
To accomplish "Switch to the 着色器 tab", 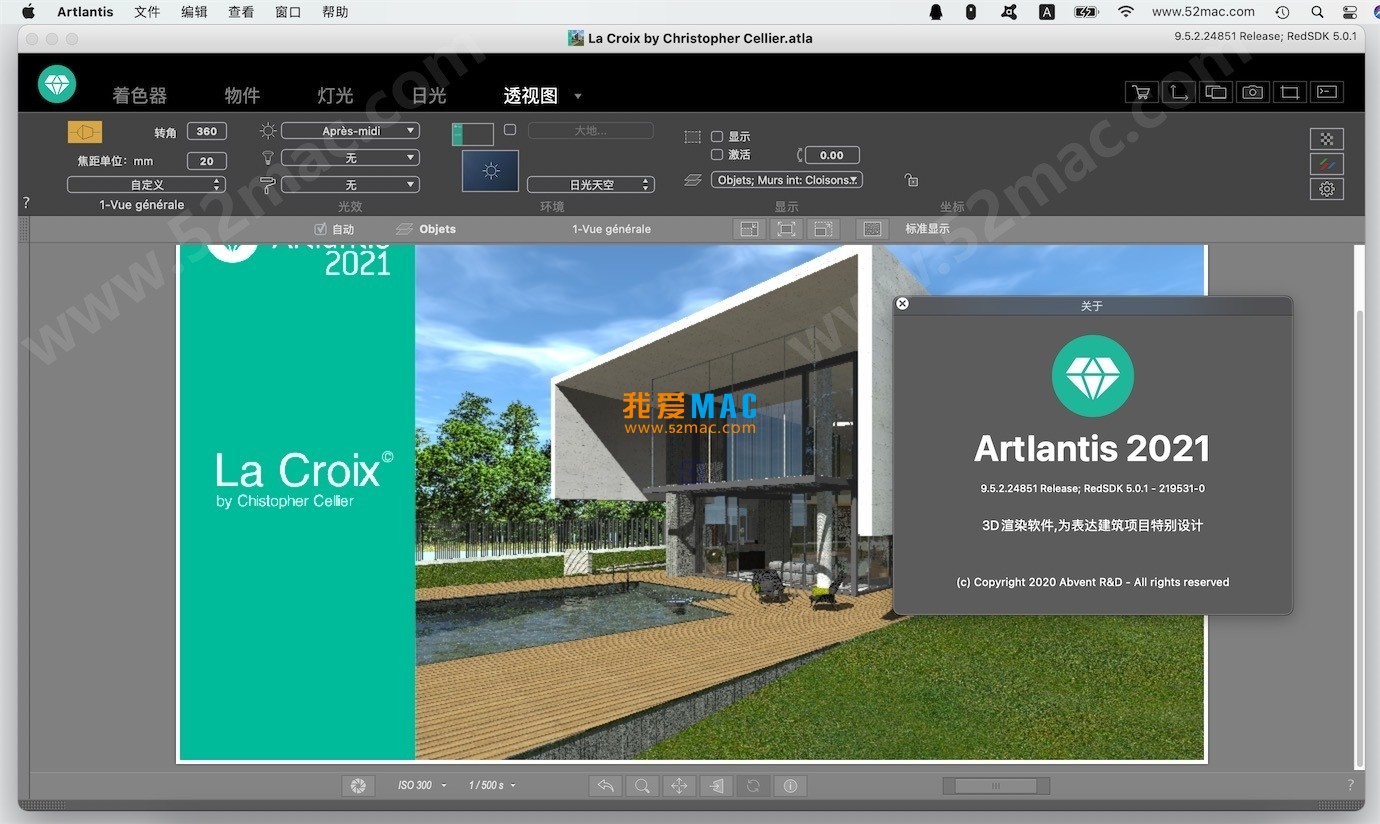I will [139, 95].
